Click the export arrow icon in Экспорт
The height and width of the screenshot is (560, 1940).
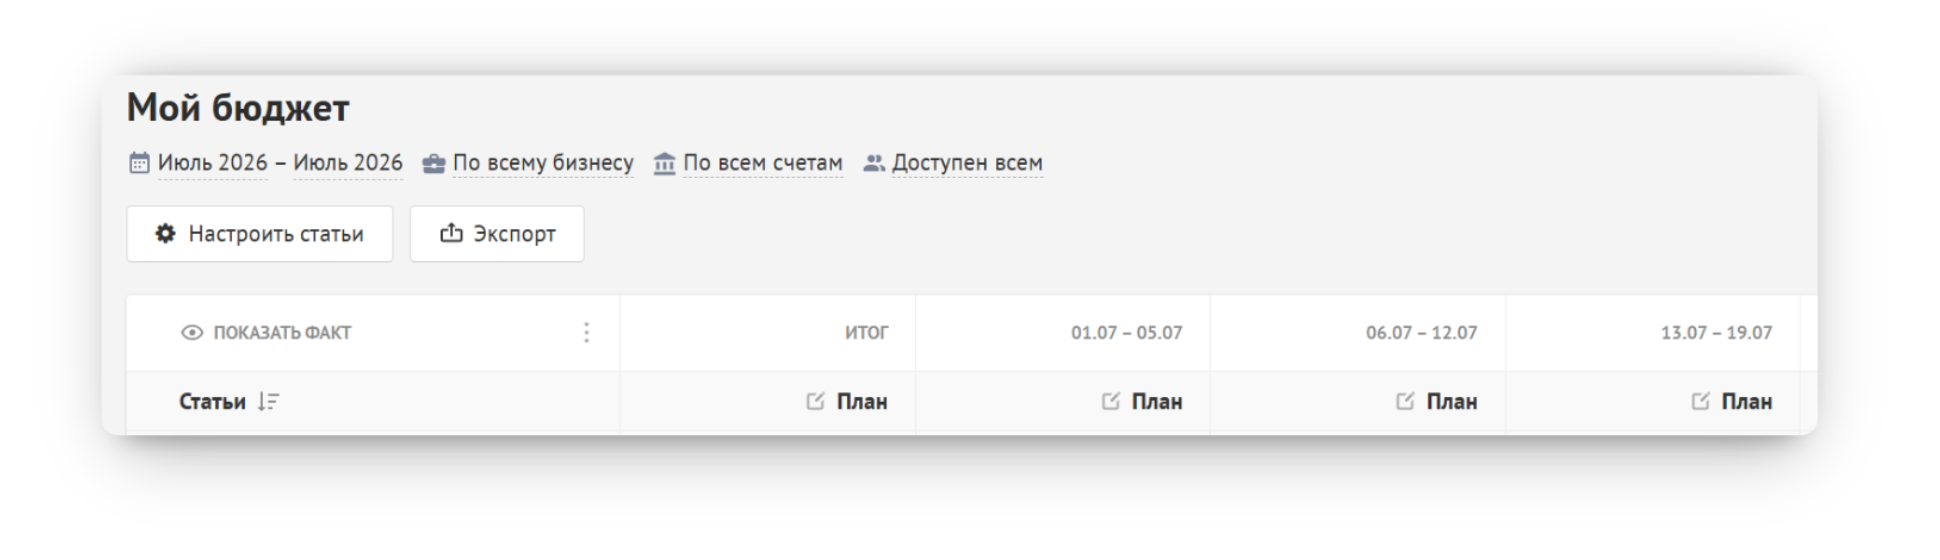451,233
